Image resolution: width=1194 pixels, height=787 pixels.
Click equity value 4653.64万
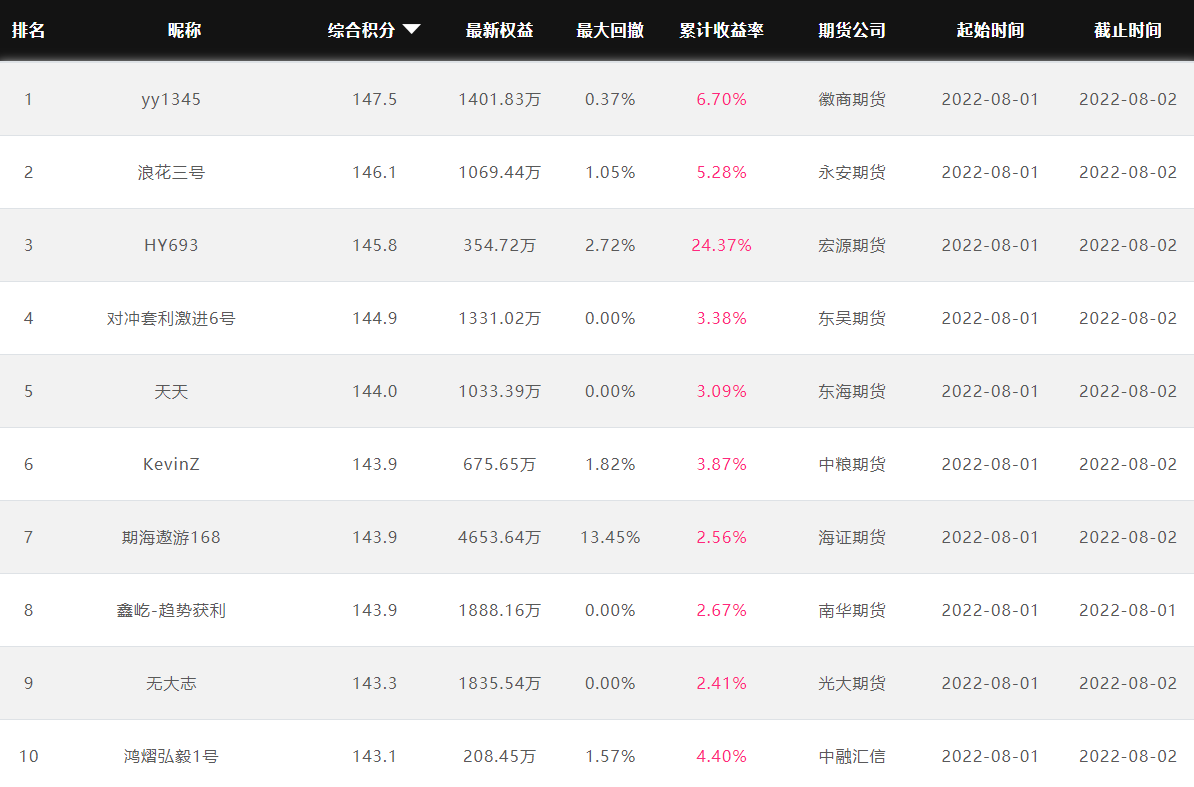click(500, 537)
